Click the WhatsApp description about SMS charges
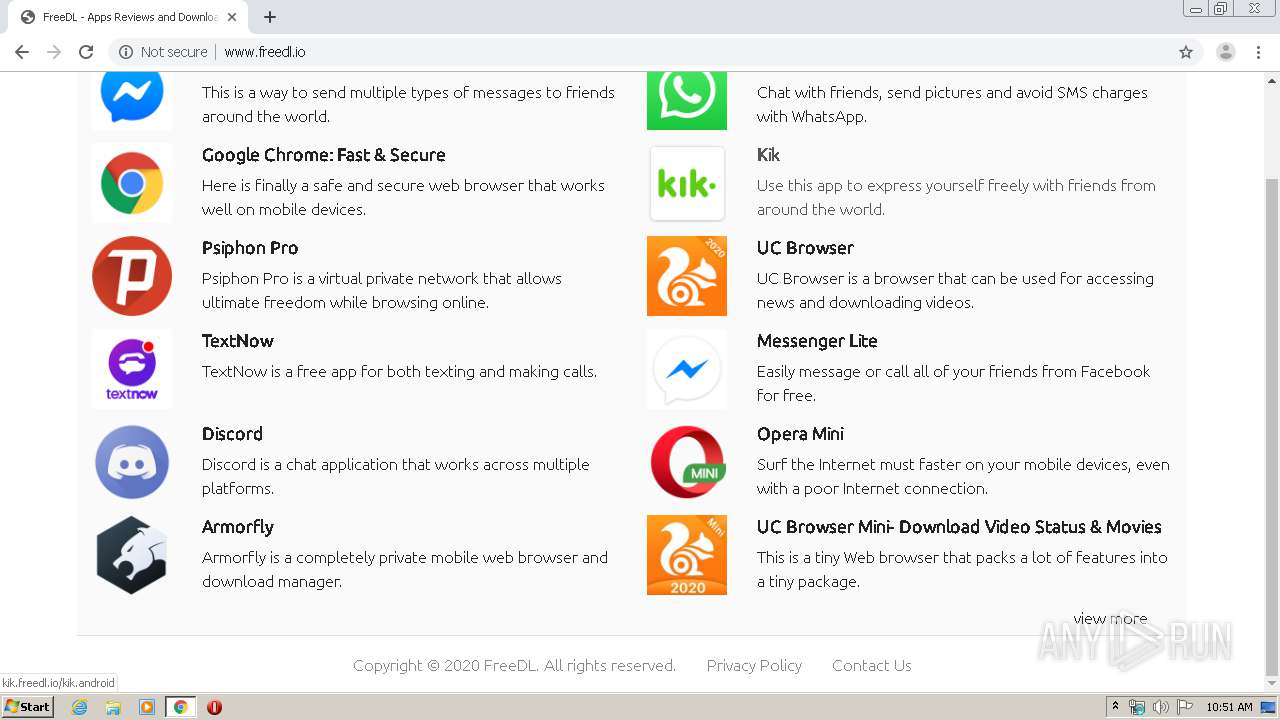The image size is (1280, 720). [x=952, y=104]
